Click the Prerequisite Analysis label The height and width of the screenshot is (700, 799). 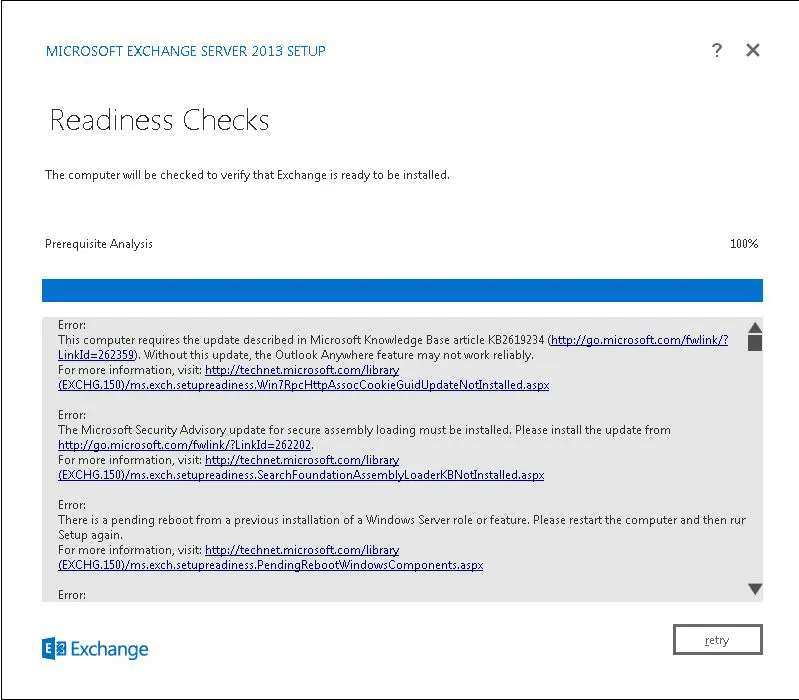pyautogui.click(x=99, y=244)
